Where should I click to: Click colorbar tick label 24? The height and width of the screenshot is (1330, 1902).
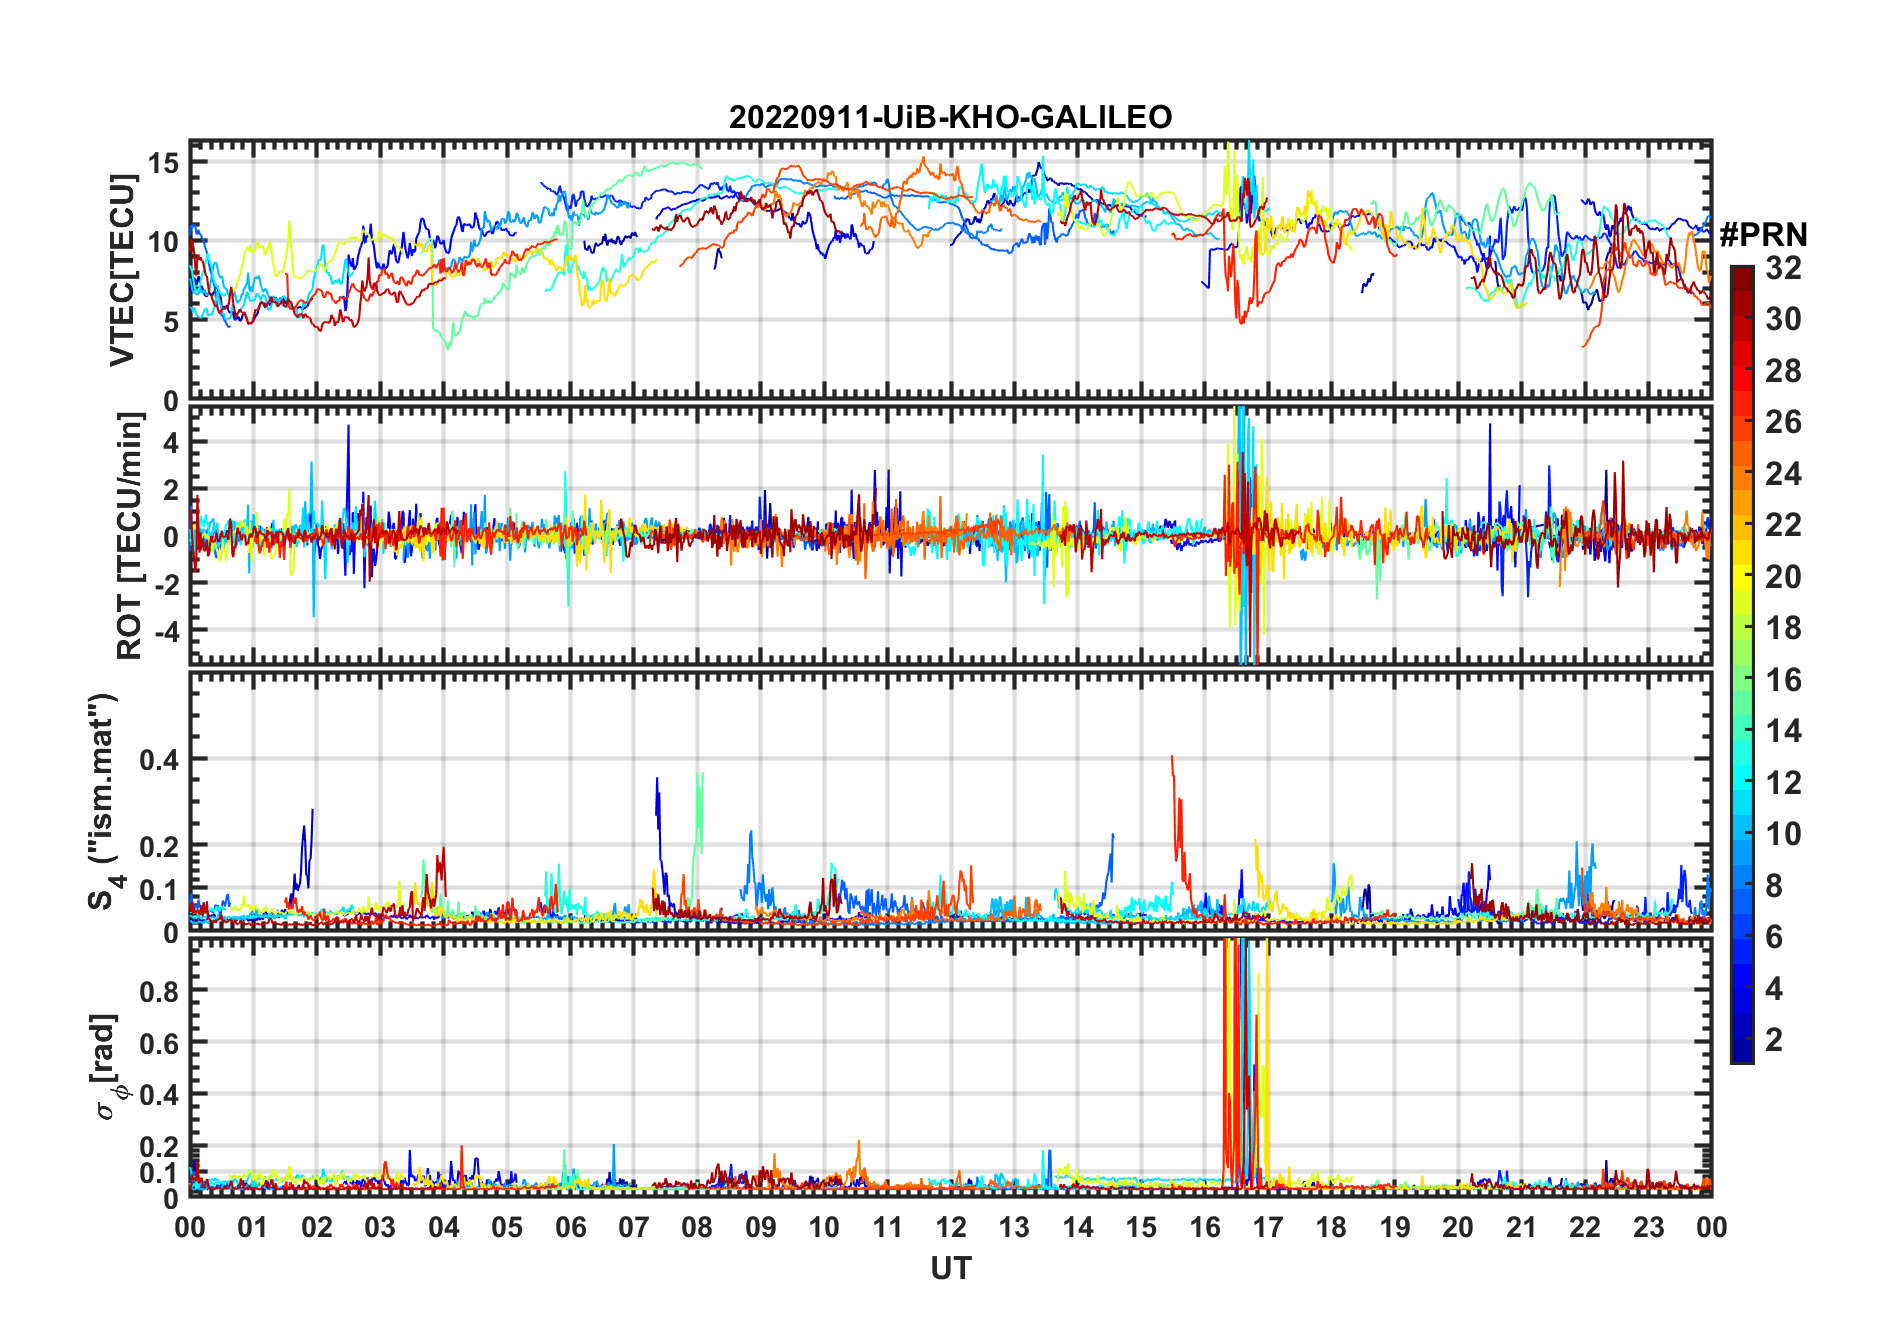(x=1783, y=473)
